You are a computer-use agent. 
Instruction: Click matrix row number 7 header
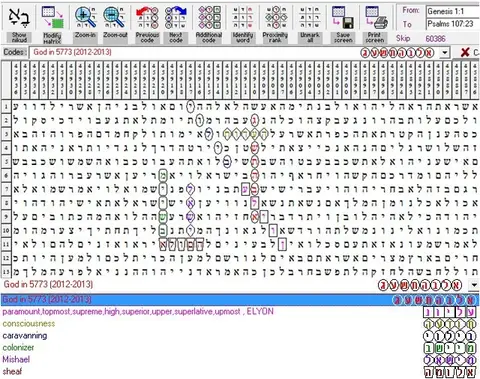6,189
